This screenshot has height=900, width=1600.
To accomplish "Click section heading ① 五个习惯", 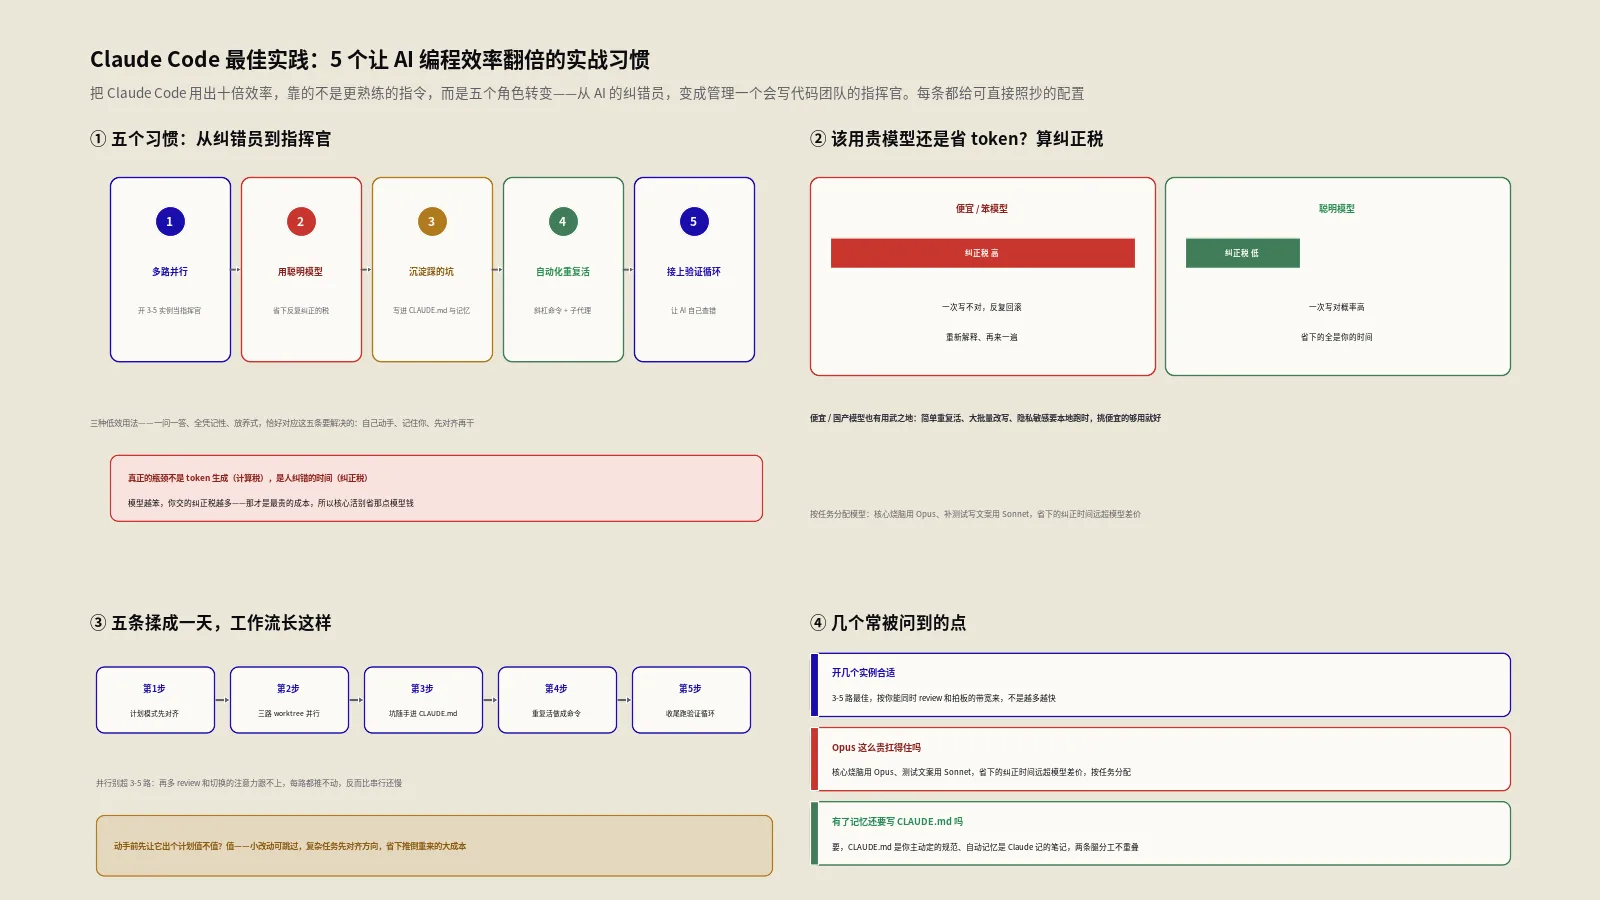I will pos(210,139).
